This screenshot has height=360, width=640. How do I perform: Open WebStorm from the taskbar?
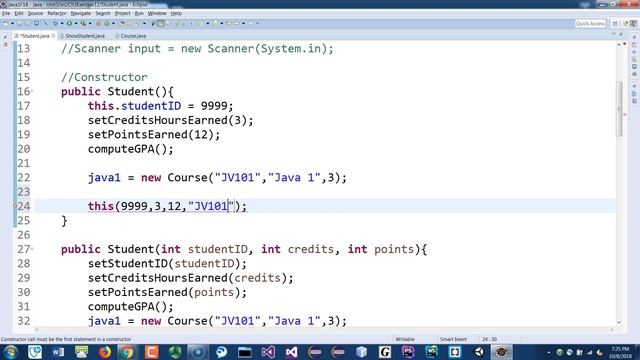[431, 352]
